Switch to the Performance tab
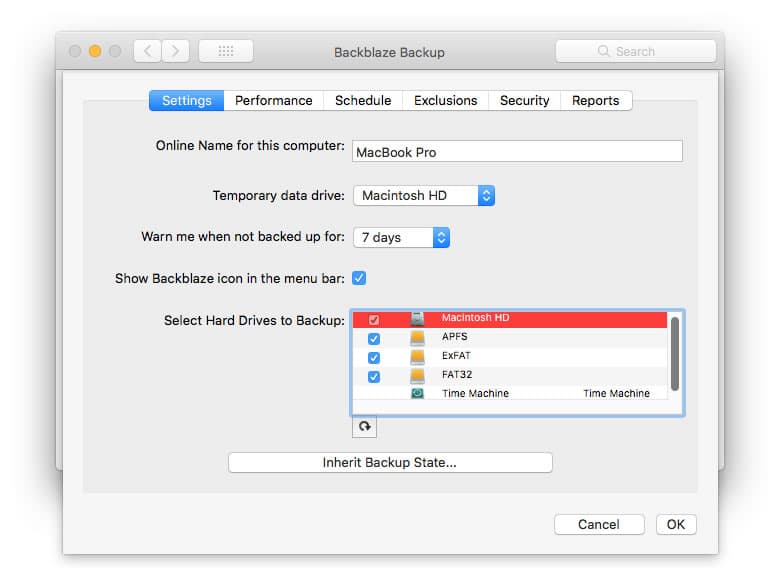The width and height of the screenshot is (780, 575). coord(274,100)
